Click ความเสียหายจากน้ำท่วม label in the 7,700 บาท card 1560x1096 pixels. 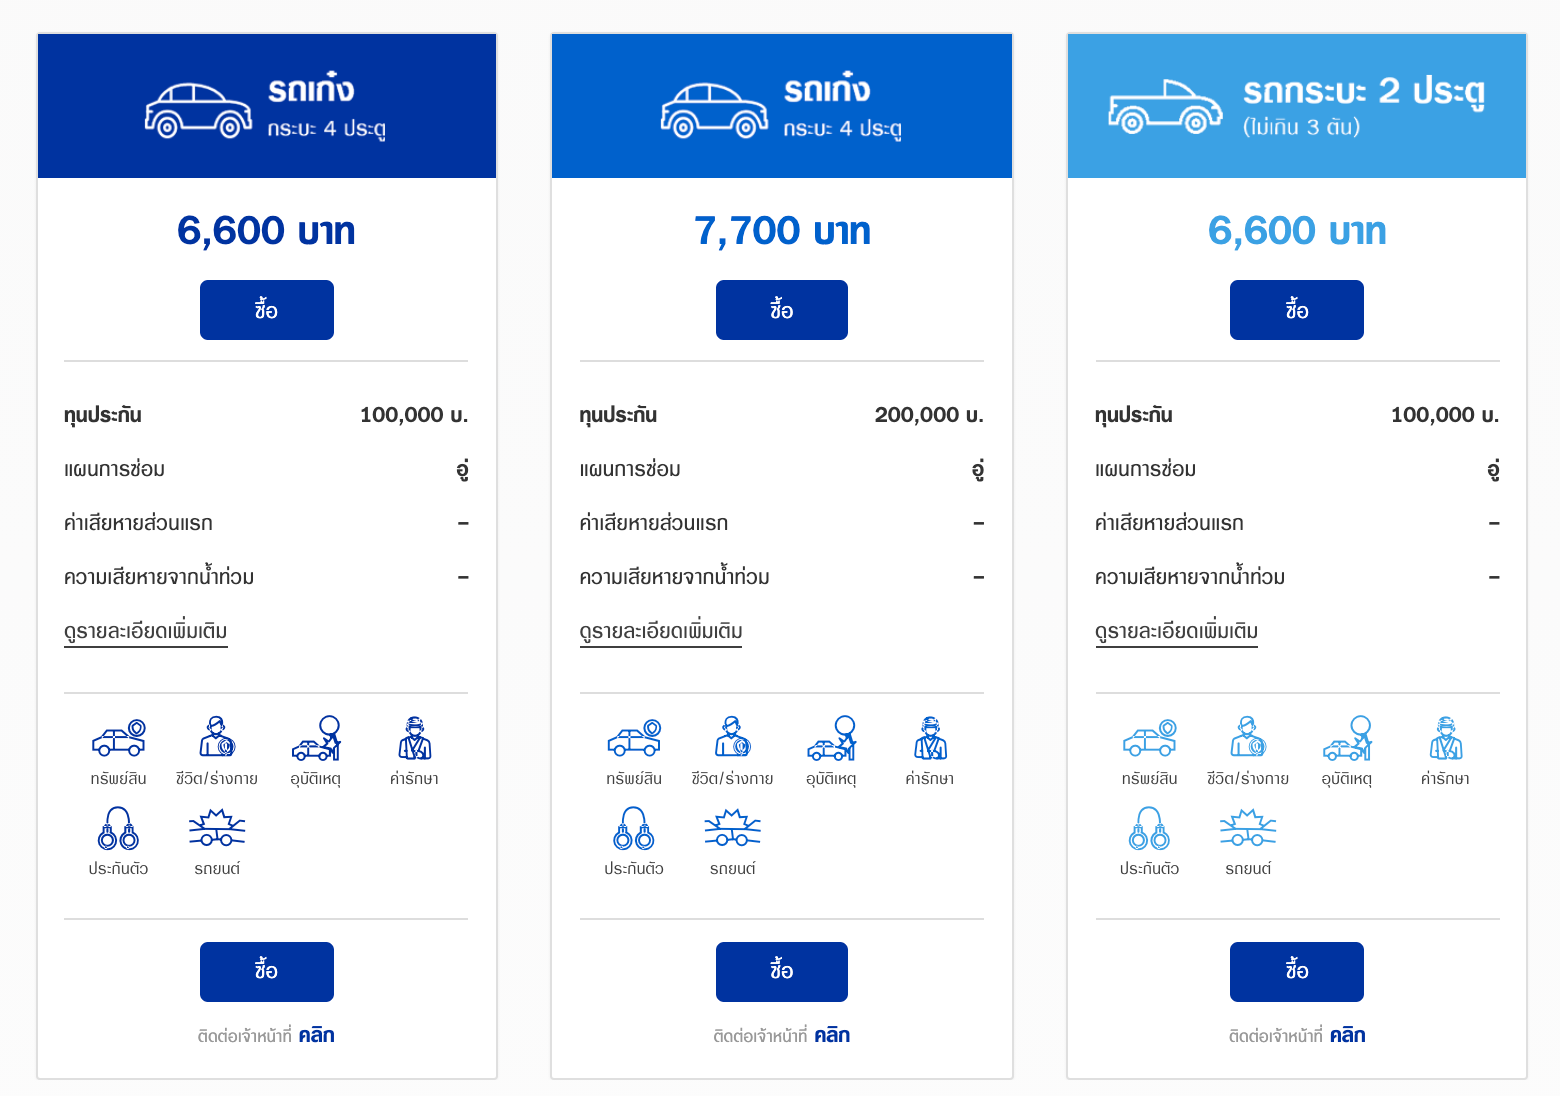pos(675,576)
